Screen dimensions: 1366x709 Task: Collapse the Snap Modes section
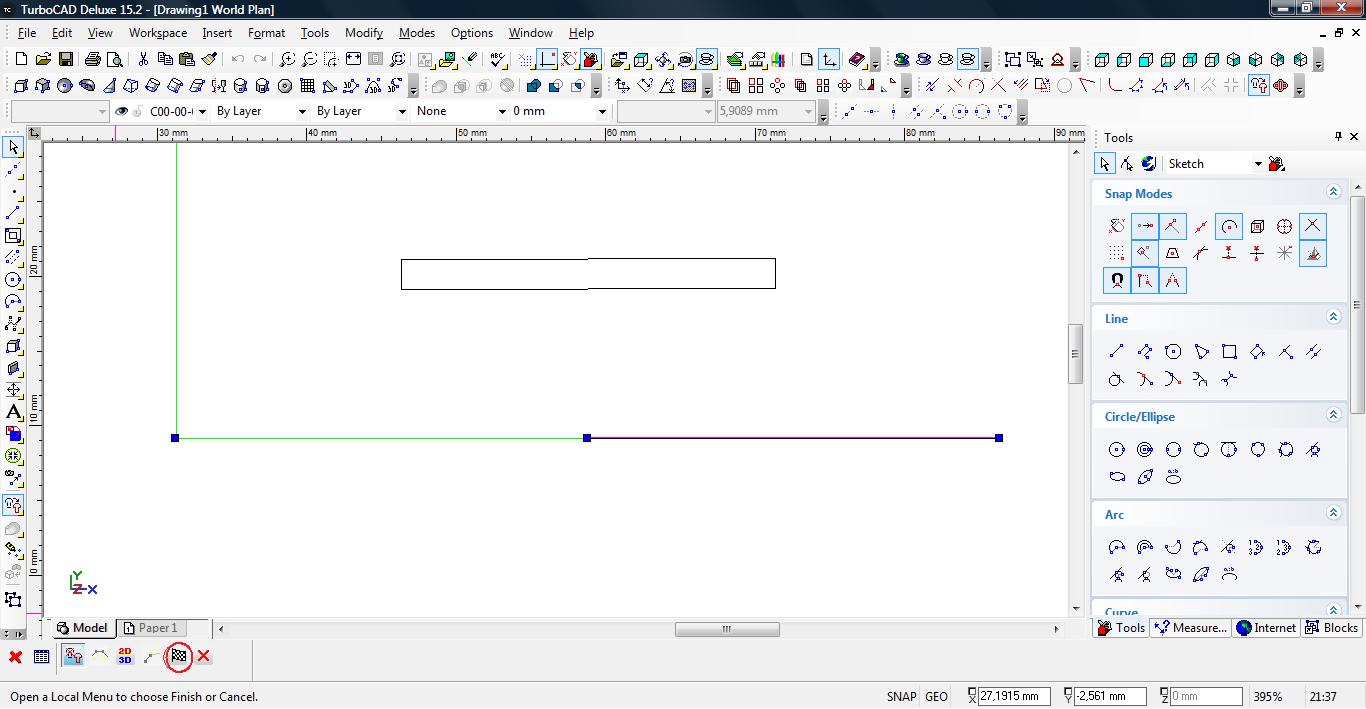coord(1333,192)
